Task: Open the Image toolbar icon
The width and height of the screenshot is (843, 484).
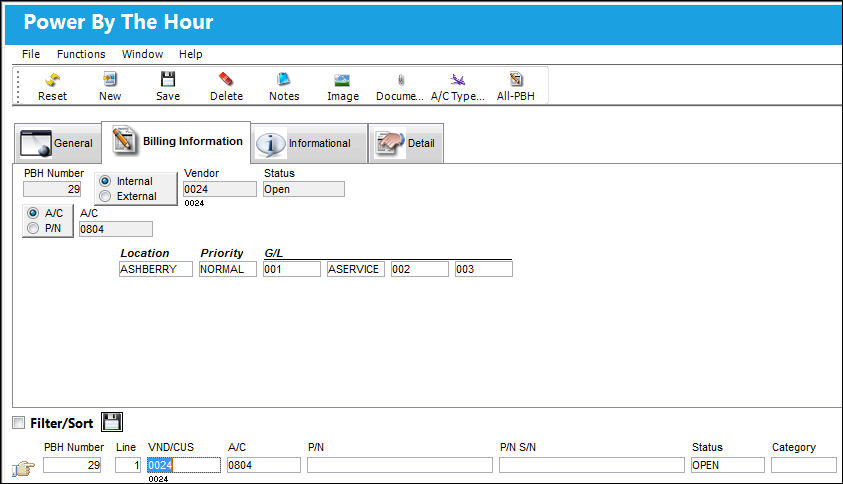Action: [x=342, y=80]
